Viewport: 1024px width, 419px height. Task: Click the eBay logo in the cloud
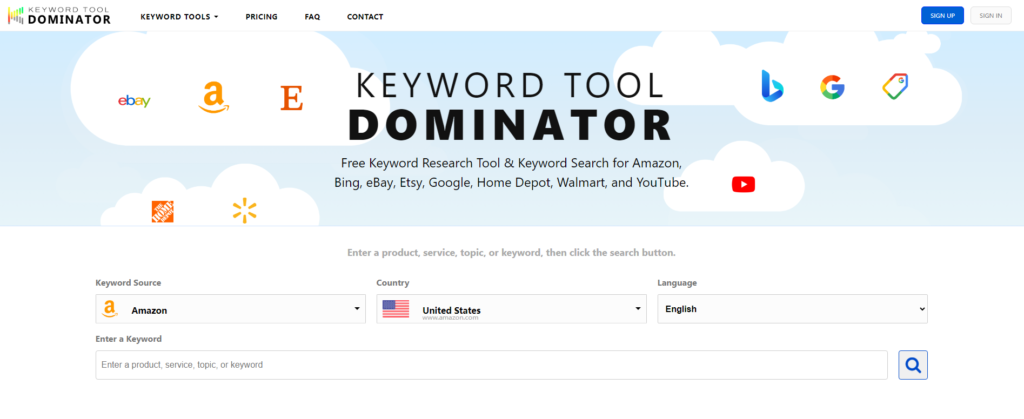click(135, 101)
